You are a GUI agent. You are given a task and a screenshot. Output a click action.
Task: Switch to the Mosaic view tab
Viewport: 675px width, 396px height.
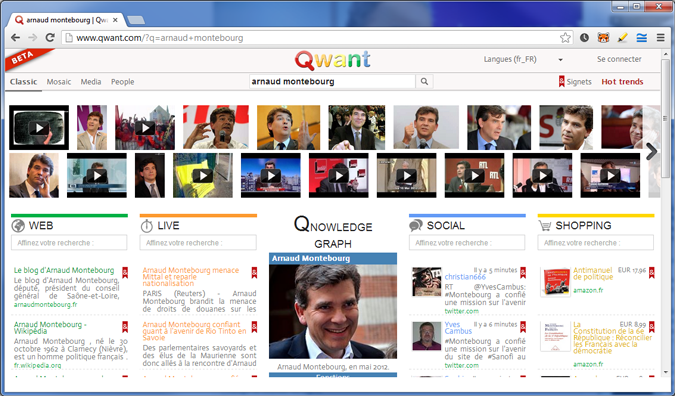coord(59,82)
